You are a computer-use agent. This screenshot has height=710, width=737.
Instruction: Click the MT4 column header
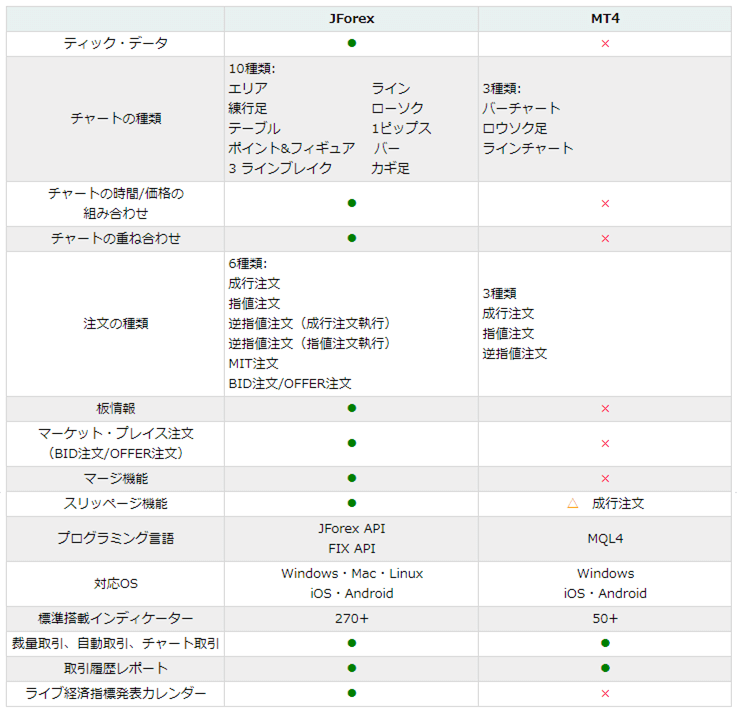click(605, 19)
